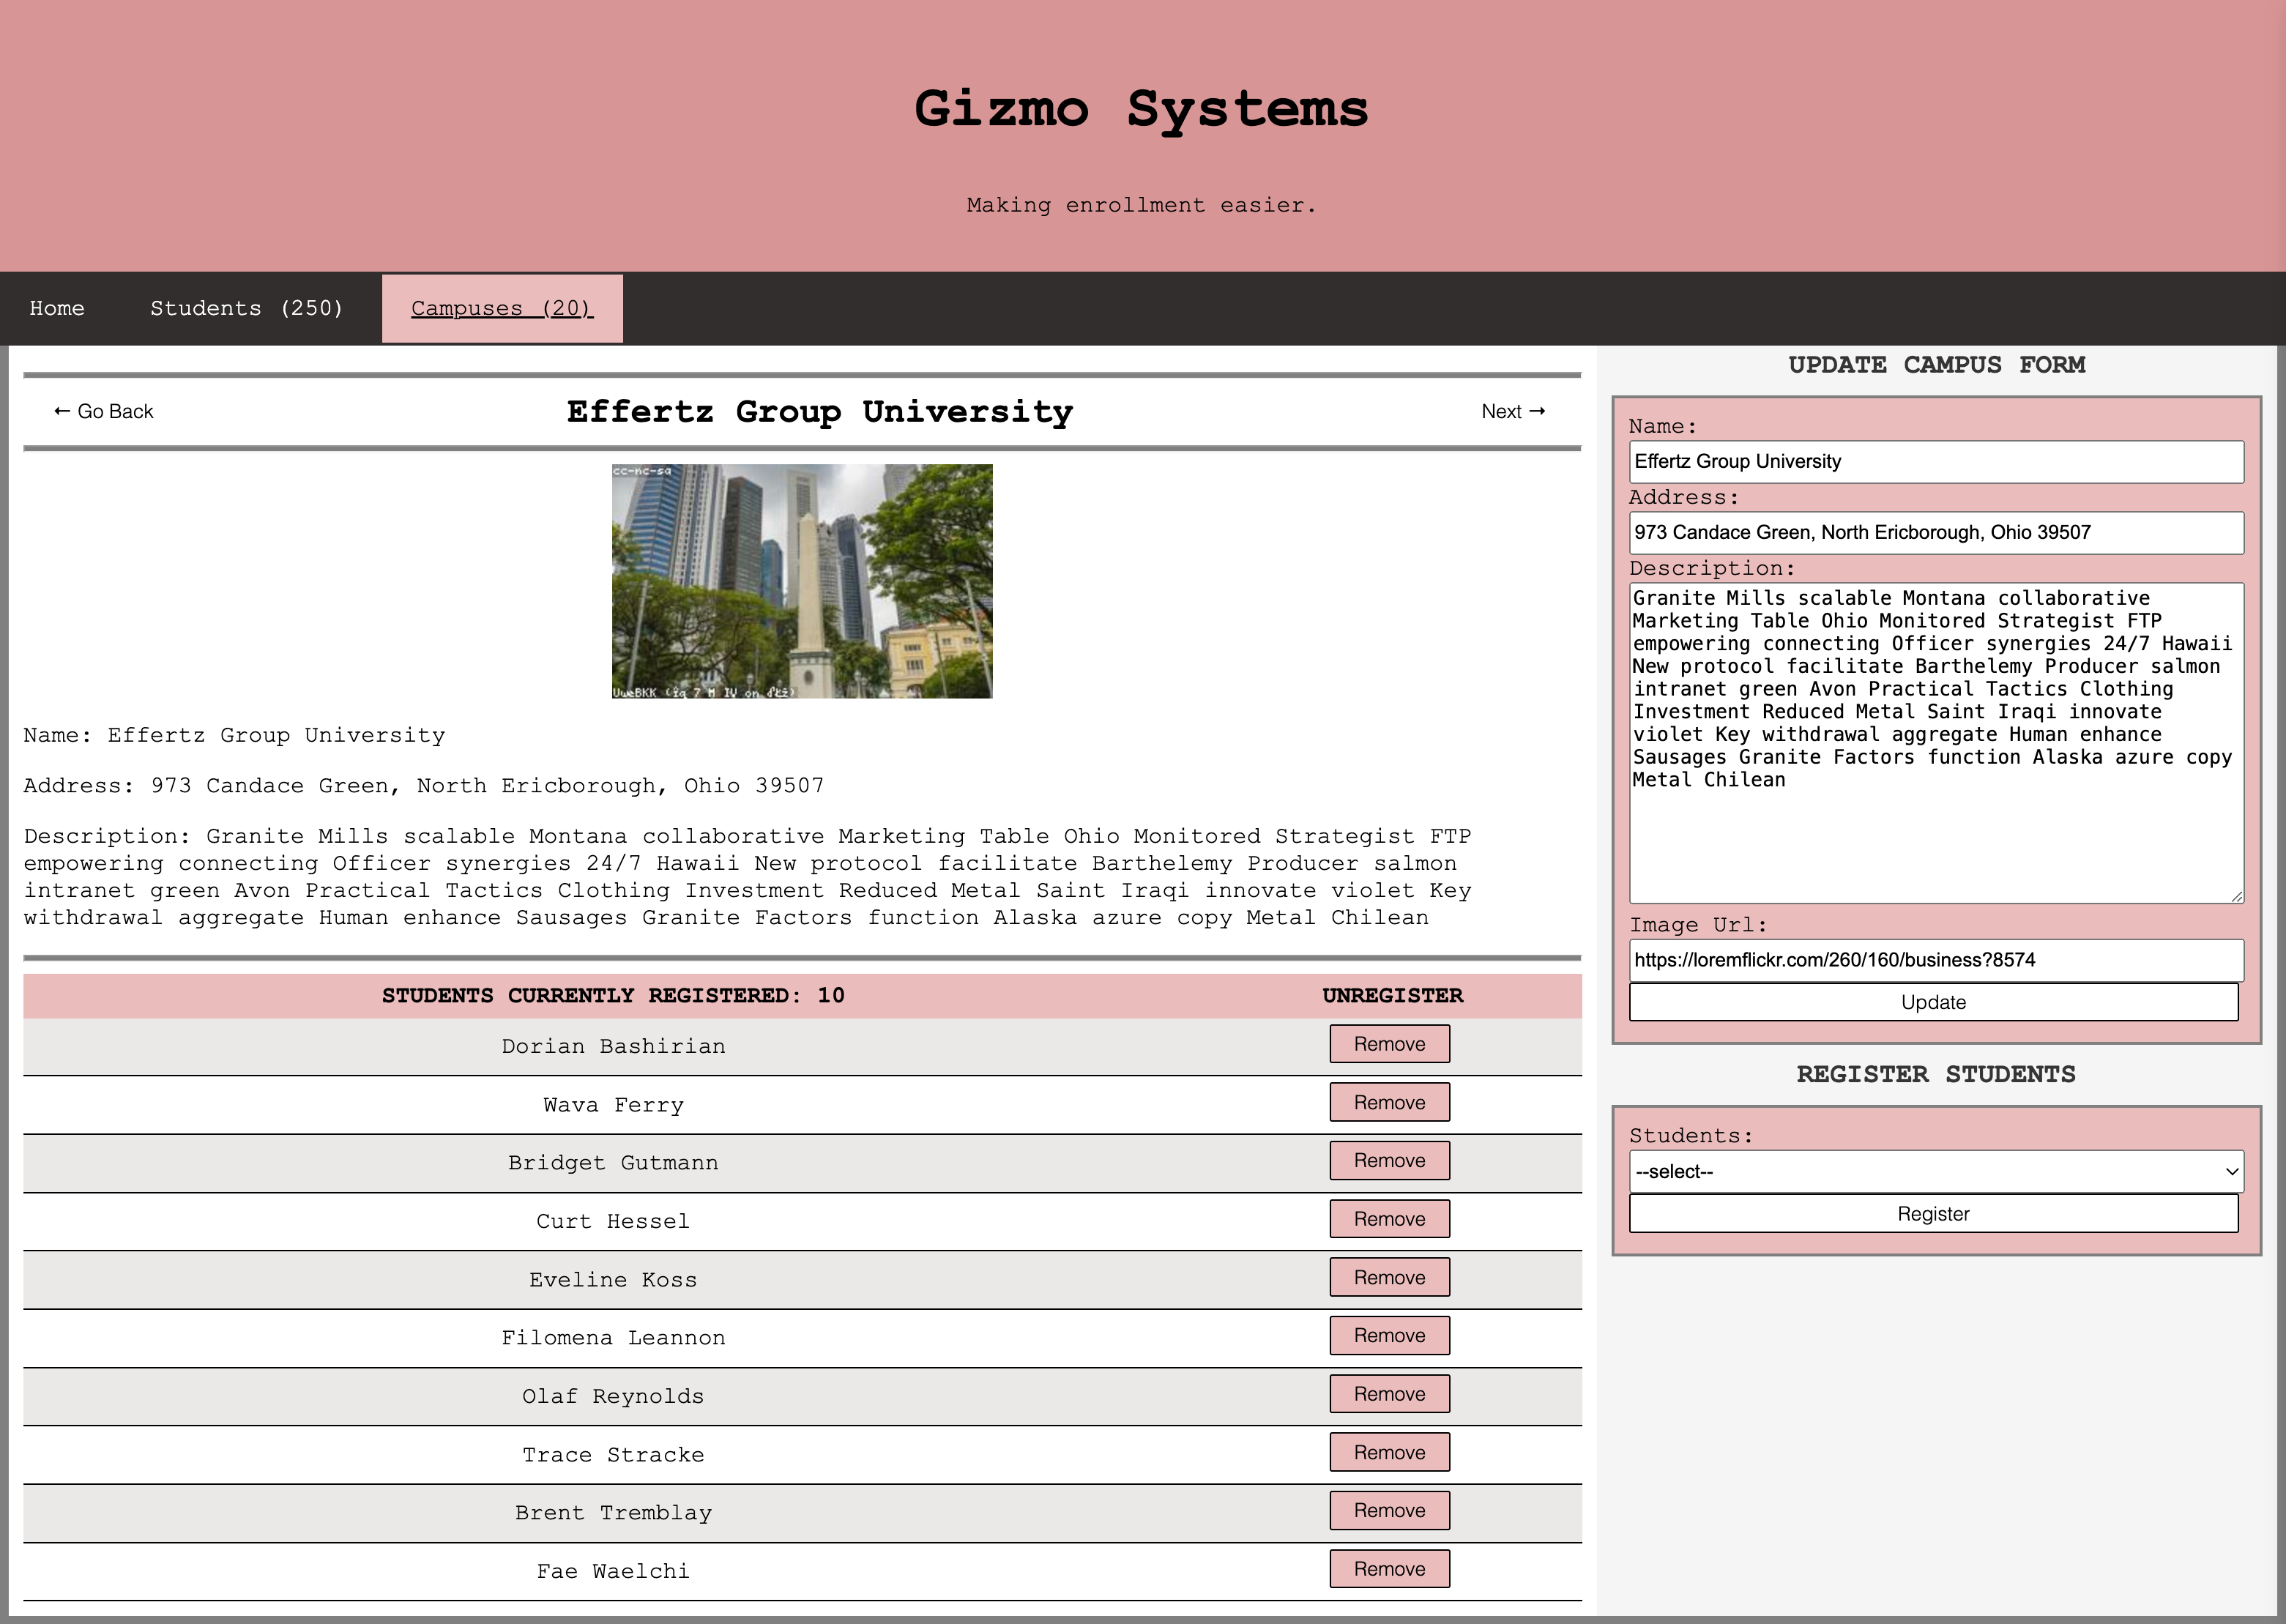Select the Image Url field
The image size is (2286, 1624).
(1935, 960)
